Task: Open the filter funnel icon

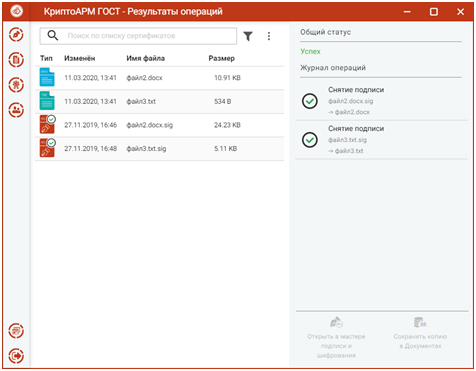Action: coord(248,36)
